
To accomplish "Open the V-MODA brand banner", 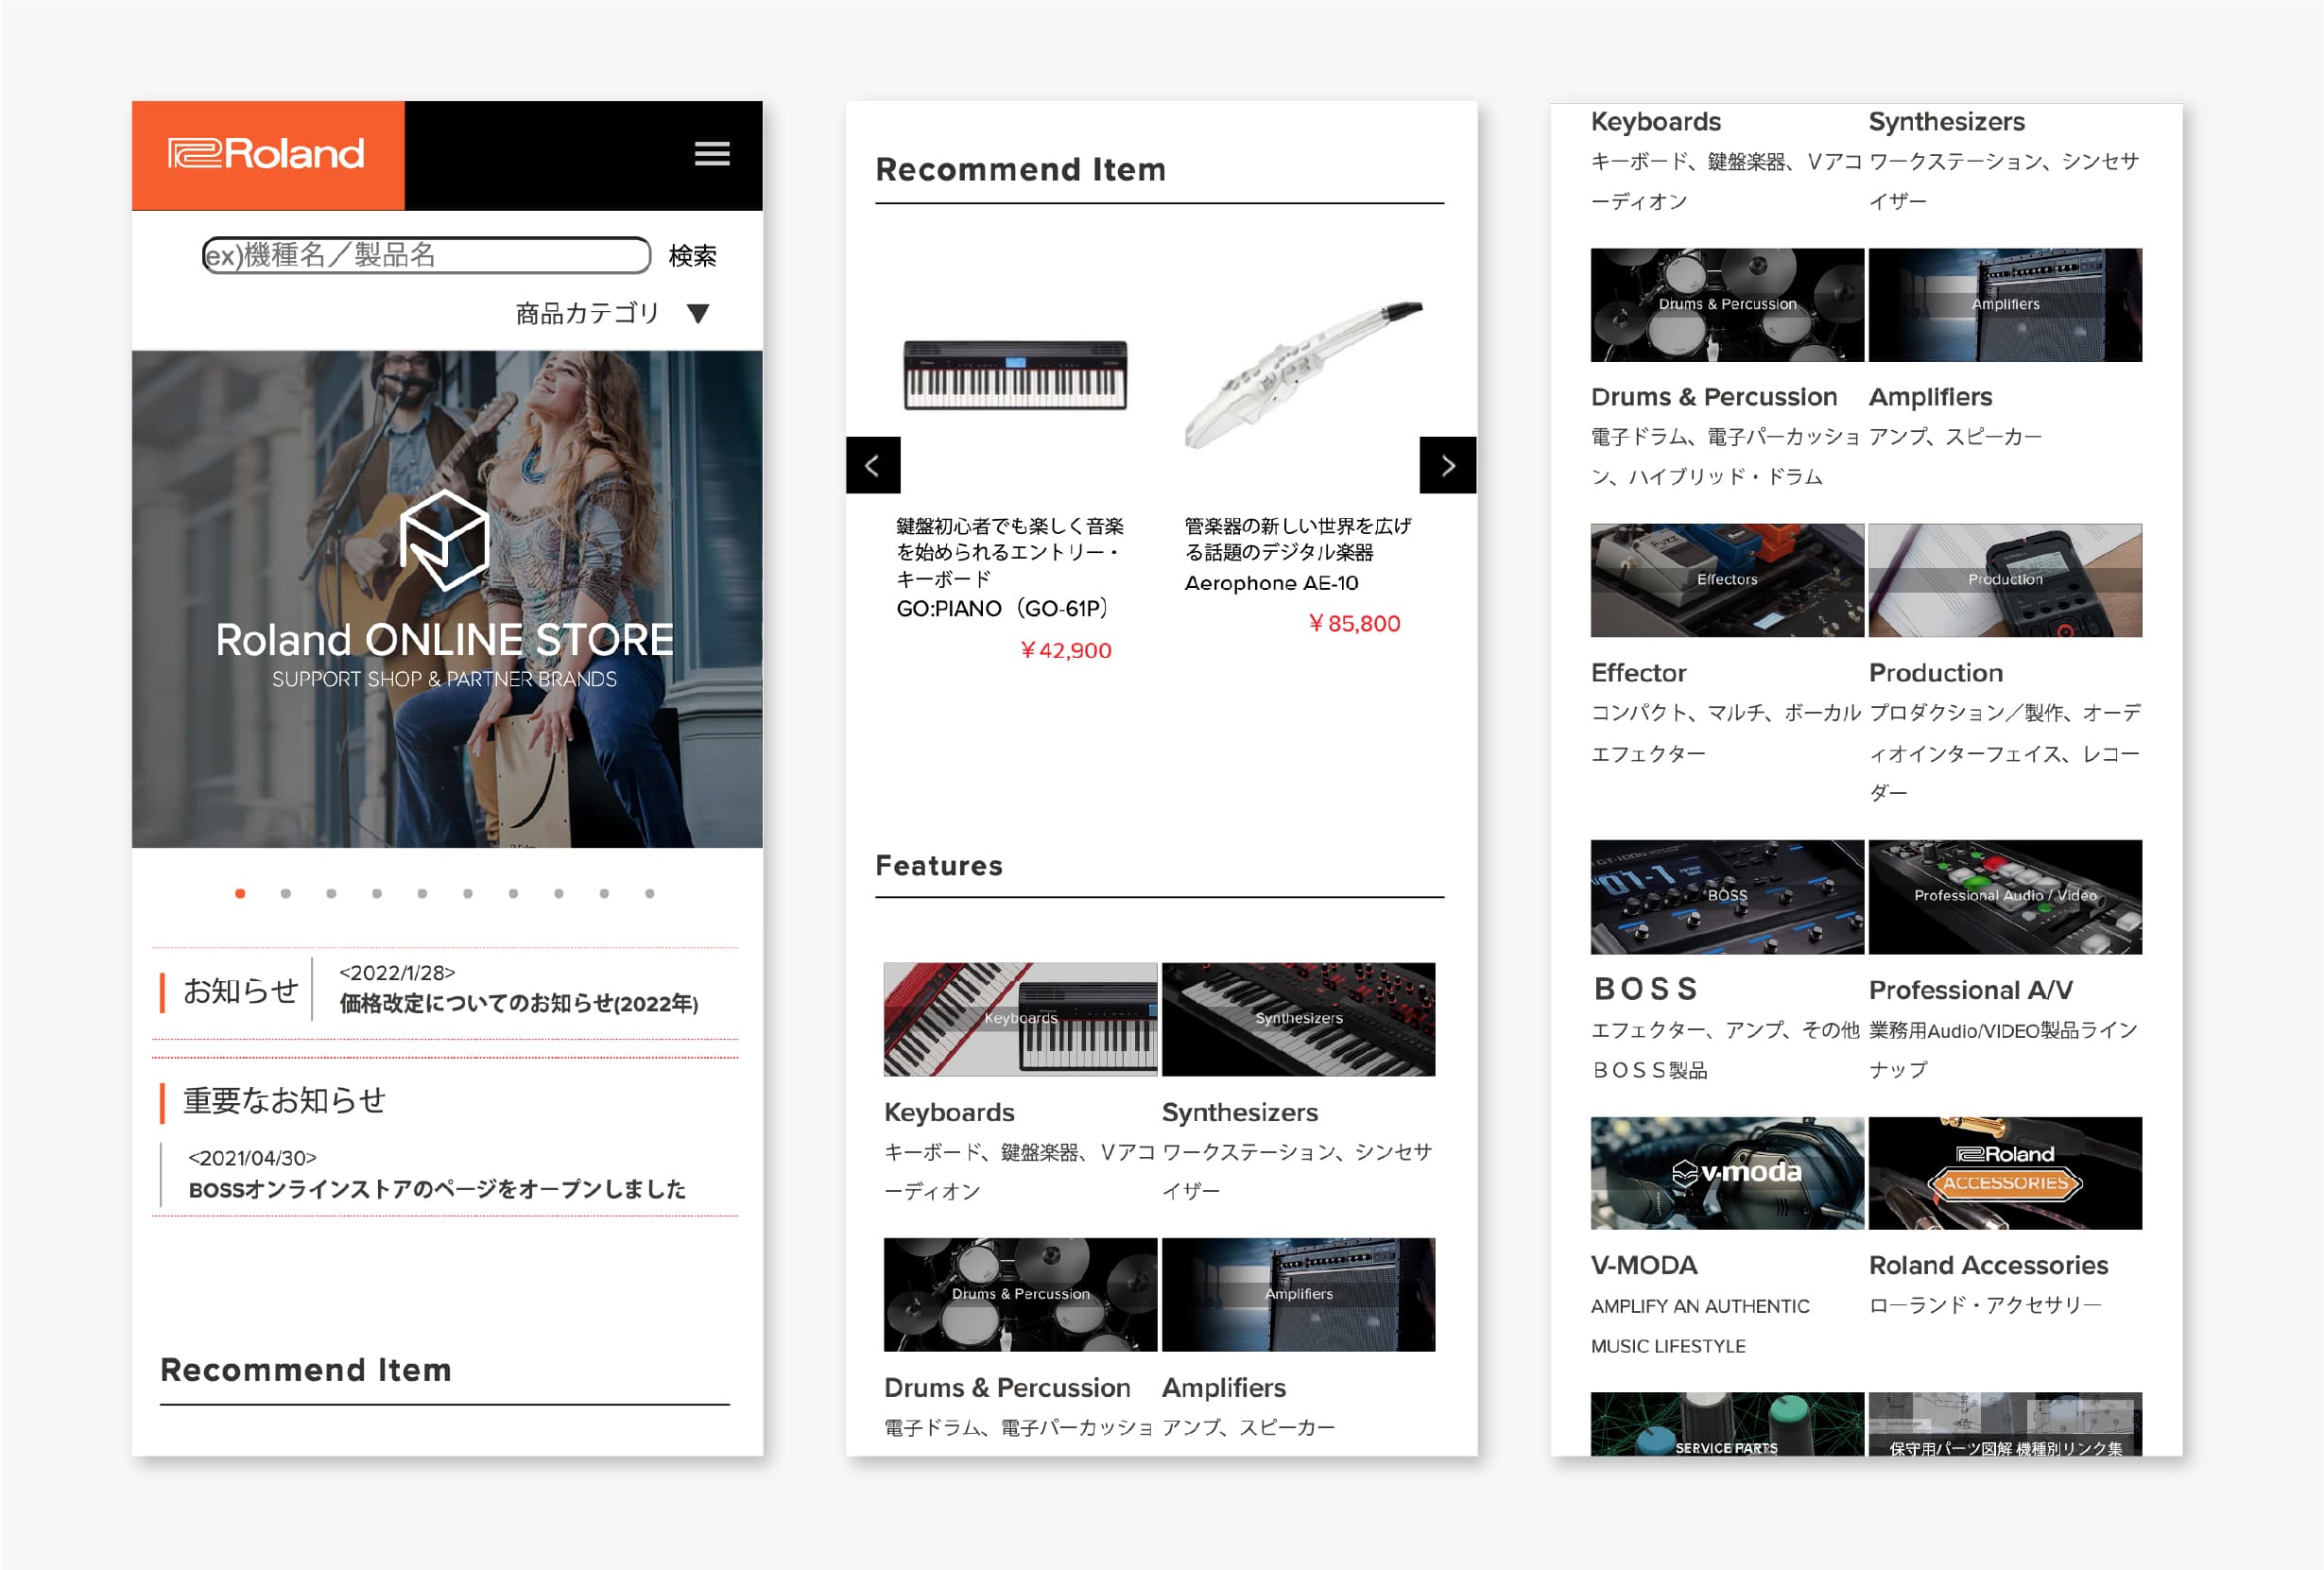I will pos(1726,1173).
